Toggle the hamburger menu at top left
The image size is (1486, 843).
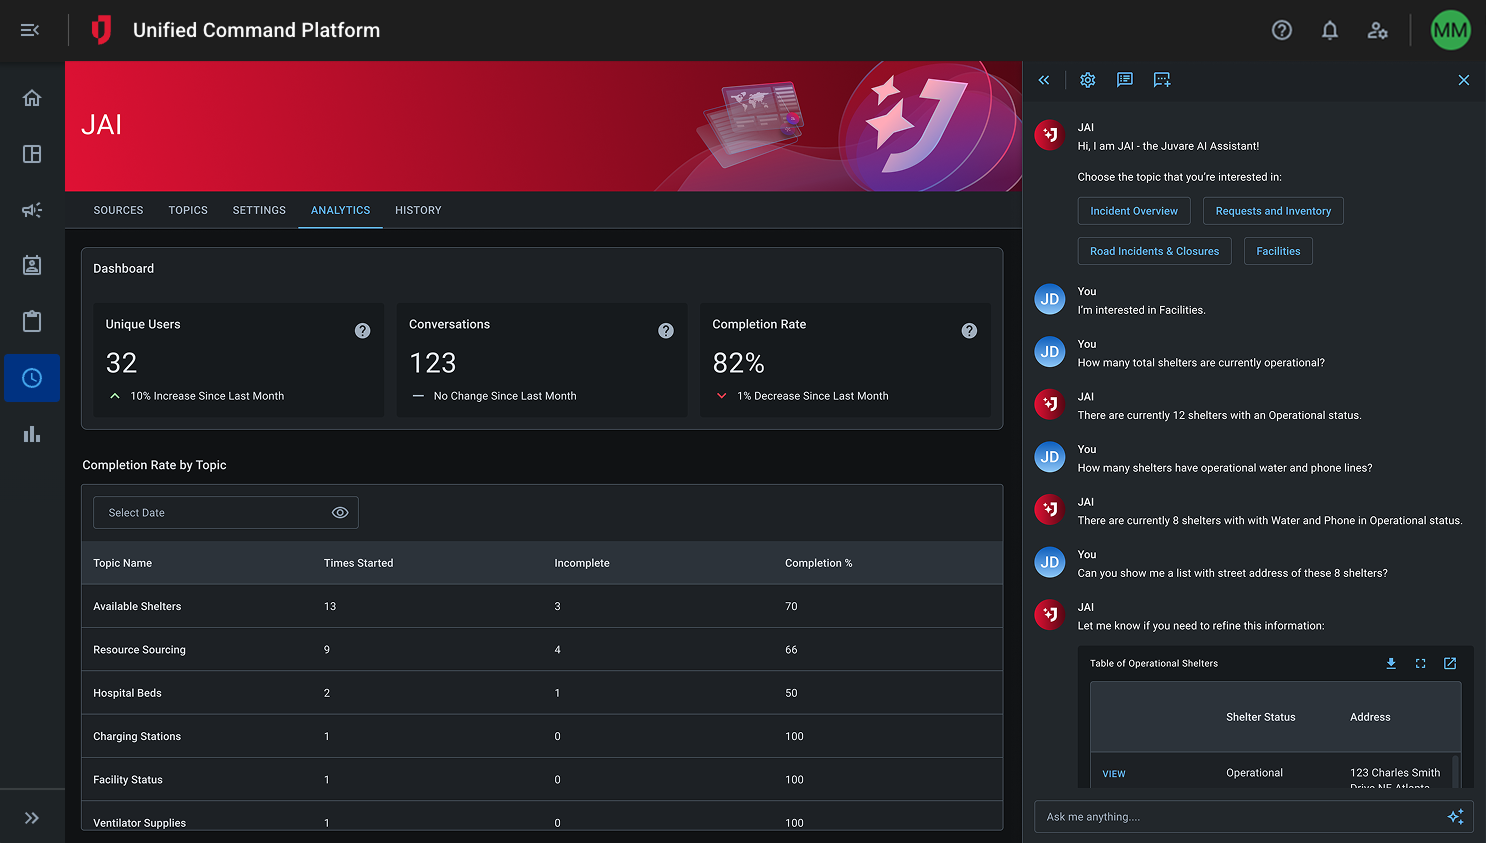point(30,30)
